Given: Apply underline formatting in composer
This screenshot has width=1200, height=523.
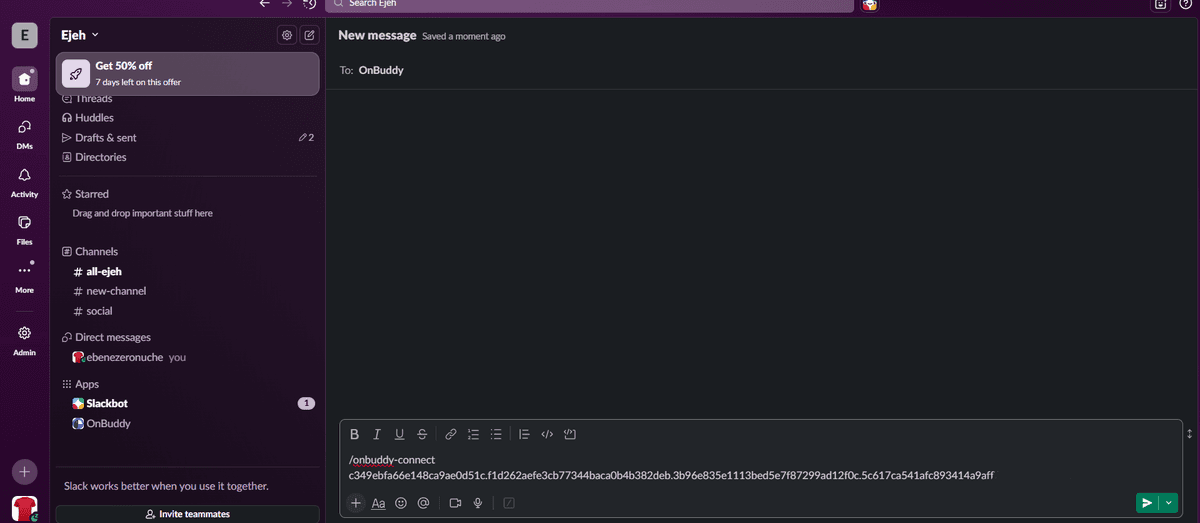Looking at the screenshot, I should point(399,434).
